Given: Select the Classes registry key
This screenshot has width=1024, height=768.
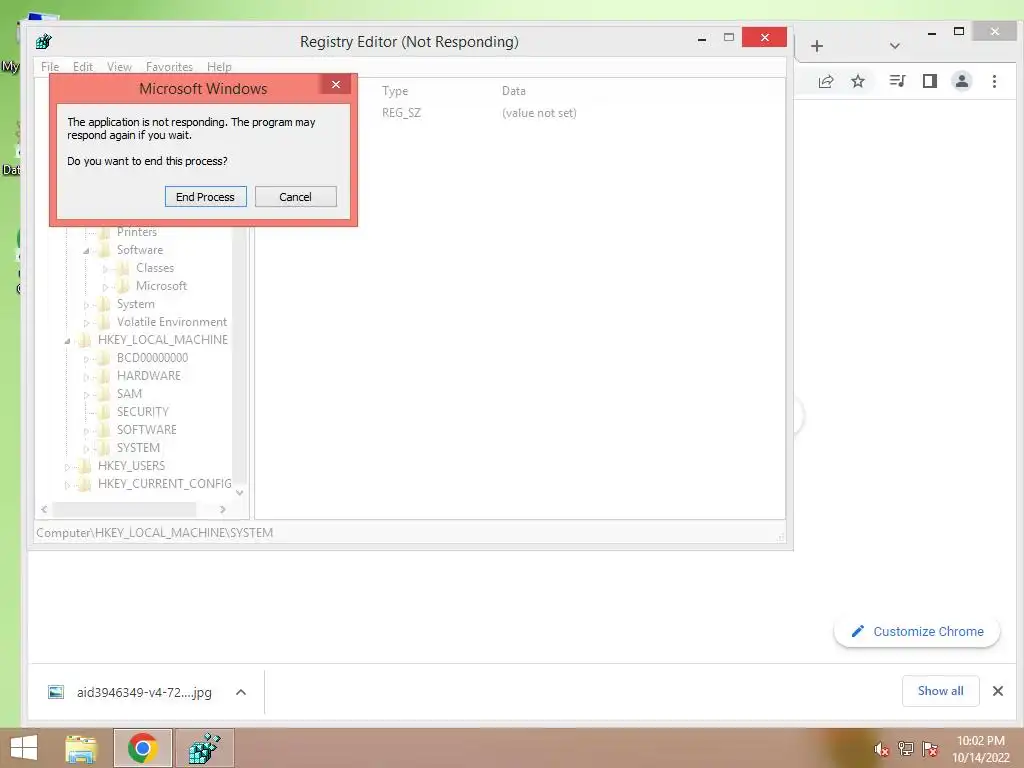Looking at the screenshot, I should tap(155, 268).
